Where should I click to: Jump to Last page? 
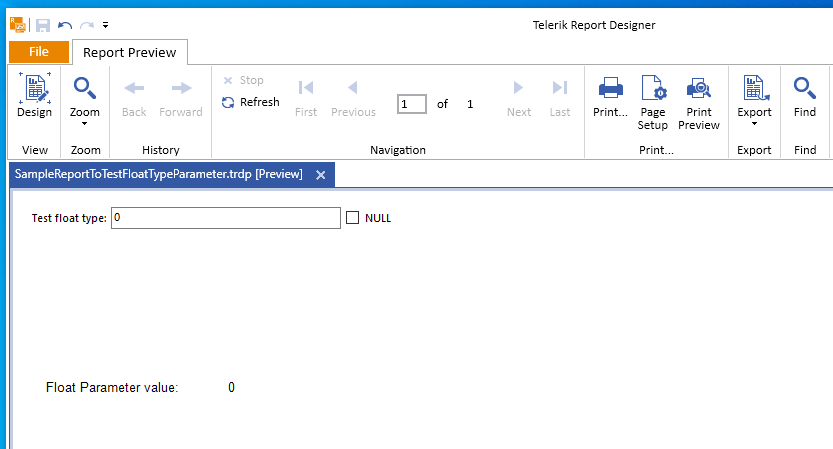560,99
